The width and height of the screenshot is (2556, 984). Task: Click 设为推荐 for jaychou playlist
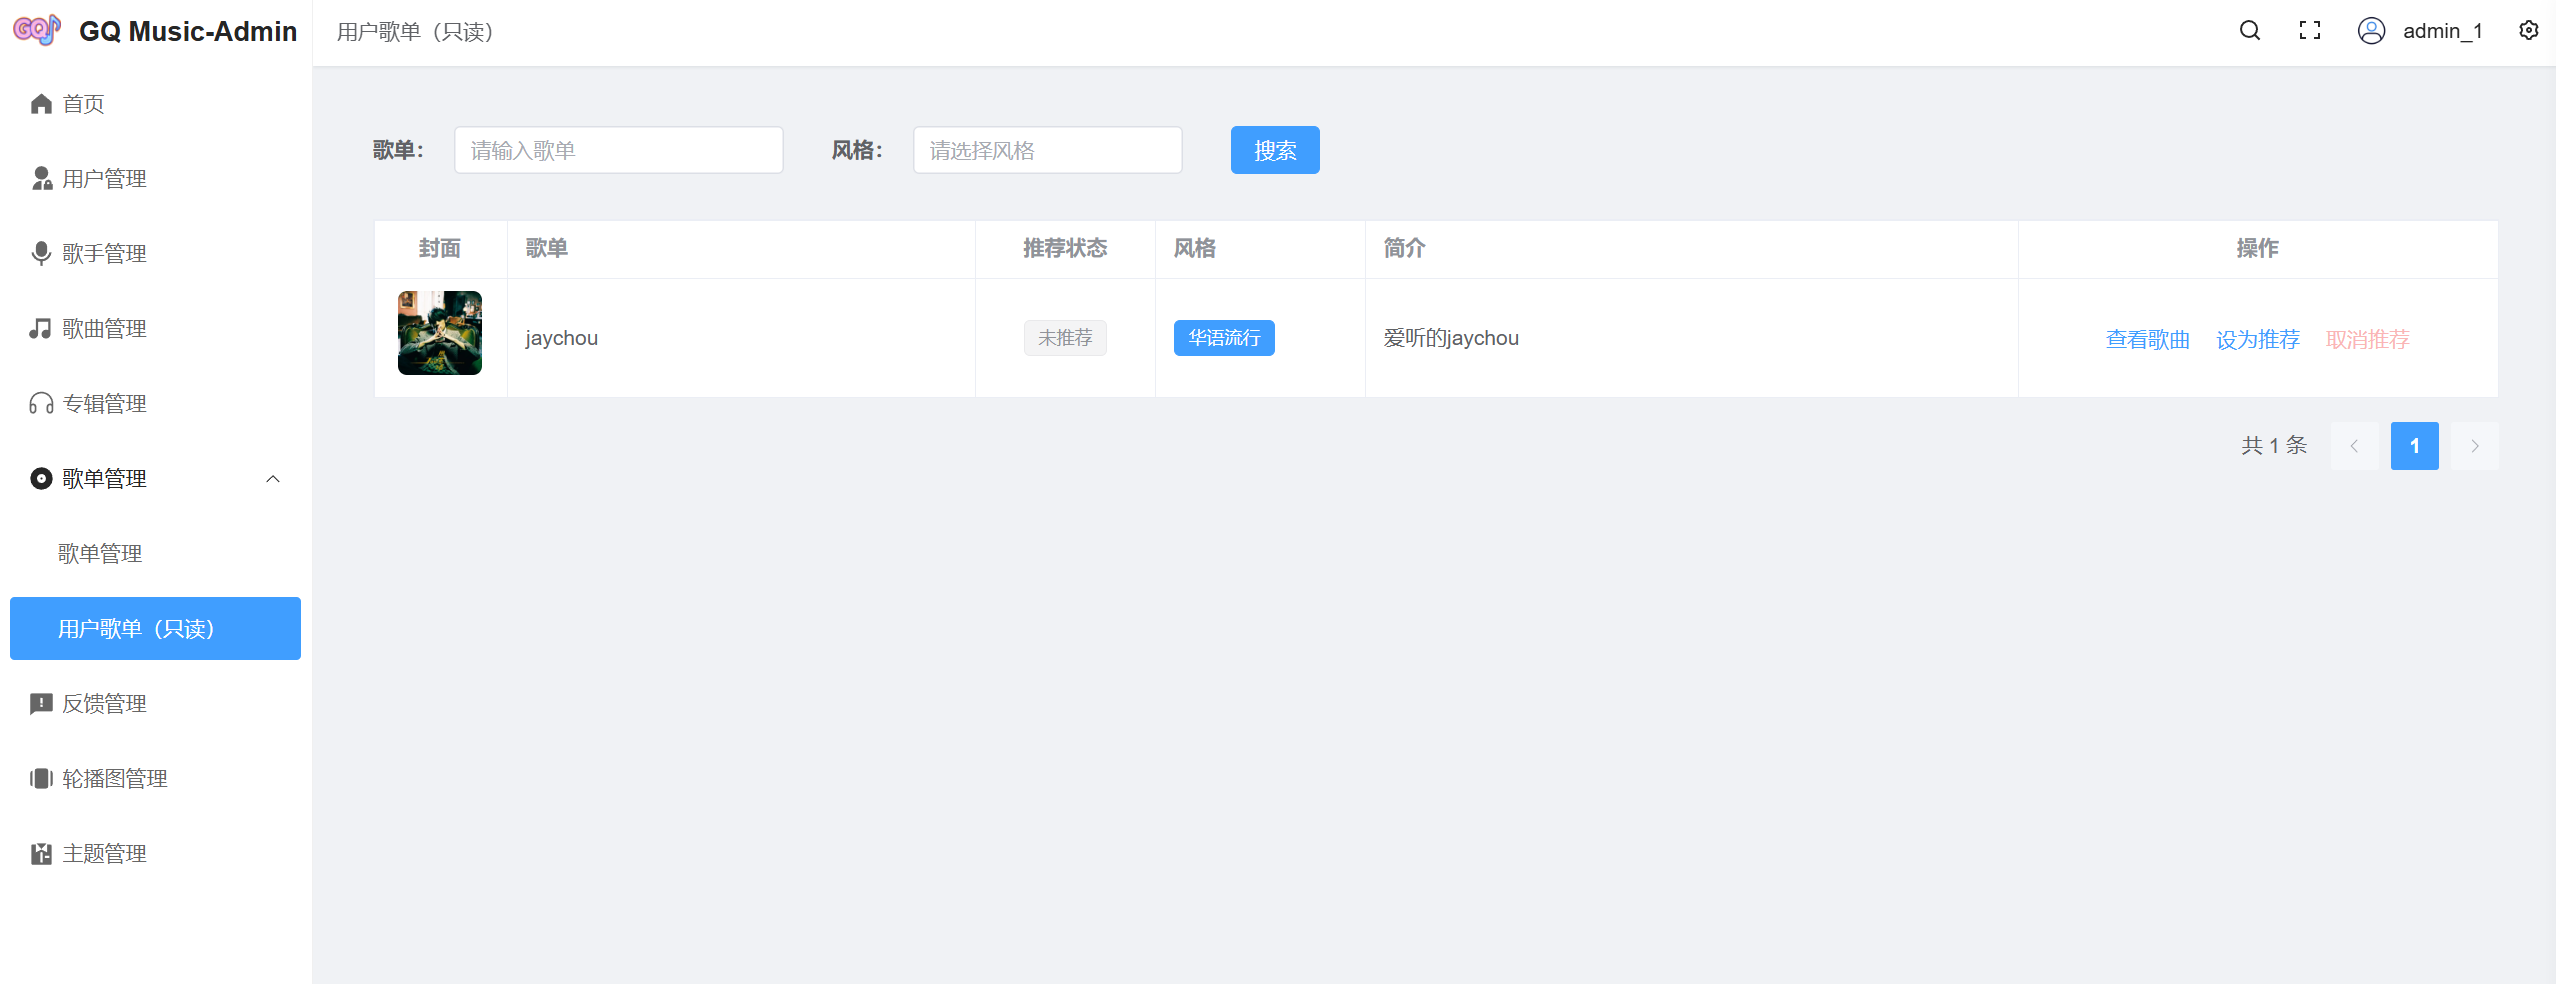pyautogui.click(x=2257, y=340)
